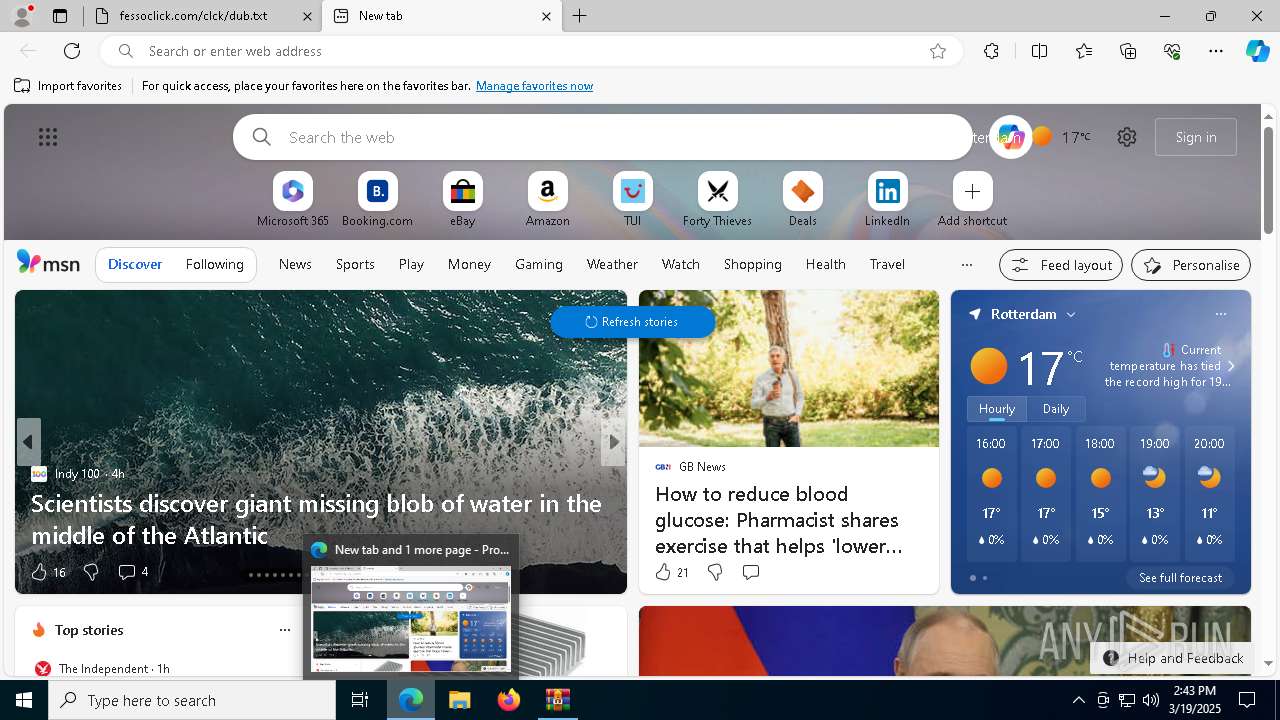This screenshot has width=1280, height=720.
Task: Open Collections icon in toolbar
Action: [x=1128, y=51]
